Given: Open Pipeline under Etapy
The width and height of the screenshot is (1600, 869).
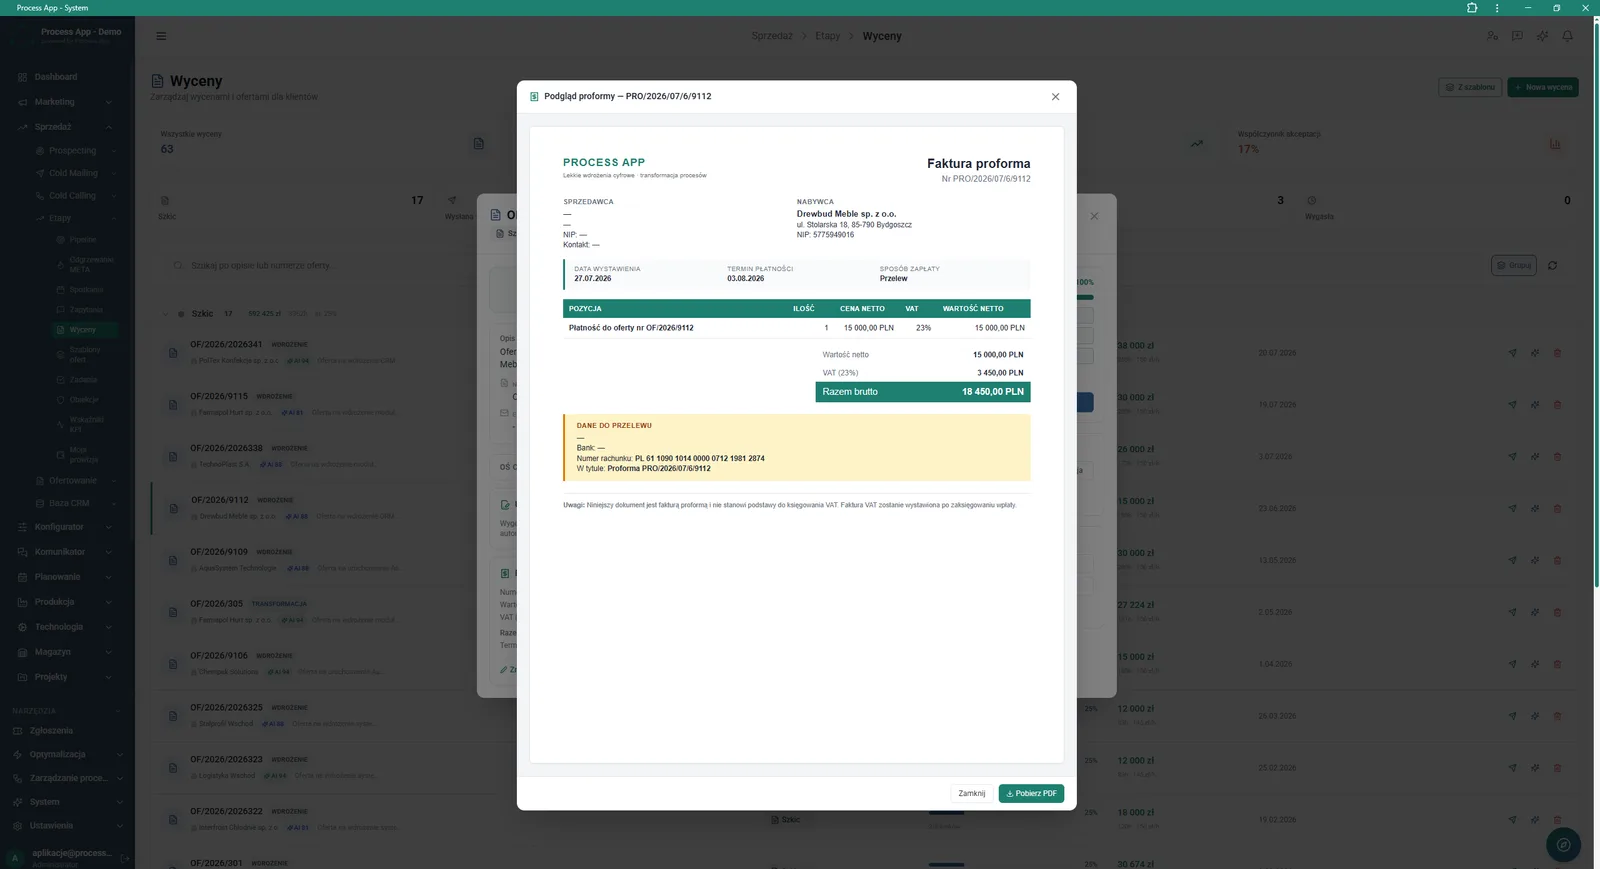Looking at the screenshot, I should [83, 240].
